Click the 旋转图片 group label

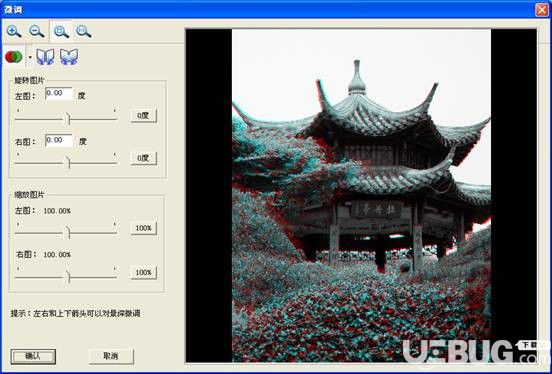pyautogui.click(x=29, y=81)
